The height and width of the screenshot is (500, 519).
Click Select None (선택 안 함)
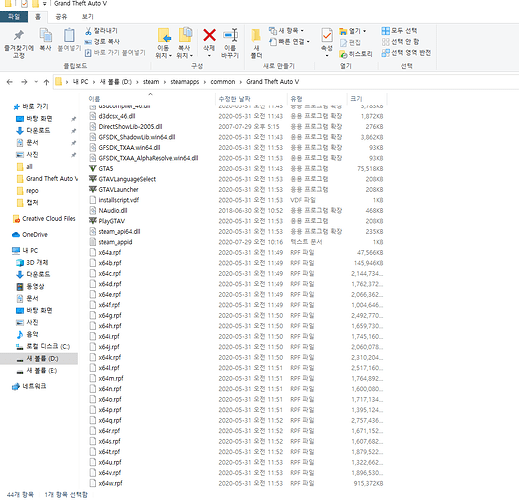tap(400, 42)
